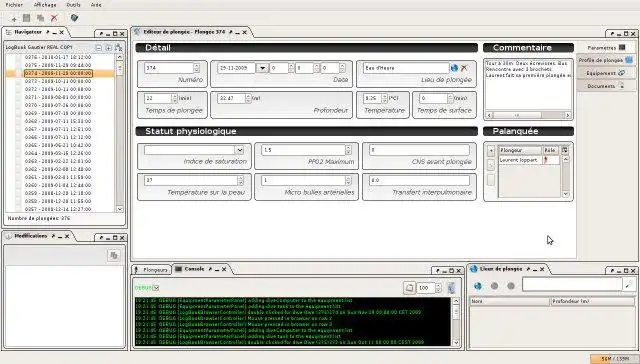Clear dive site with the X icon
The width and height of the screenshot is (640, 364).
tap(464, 68)
